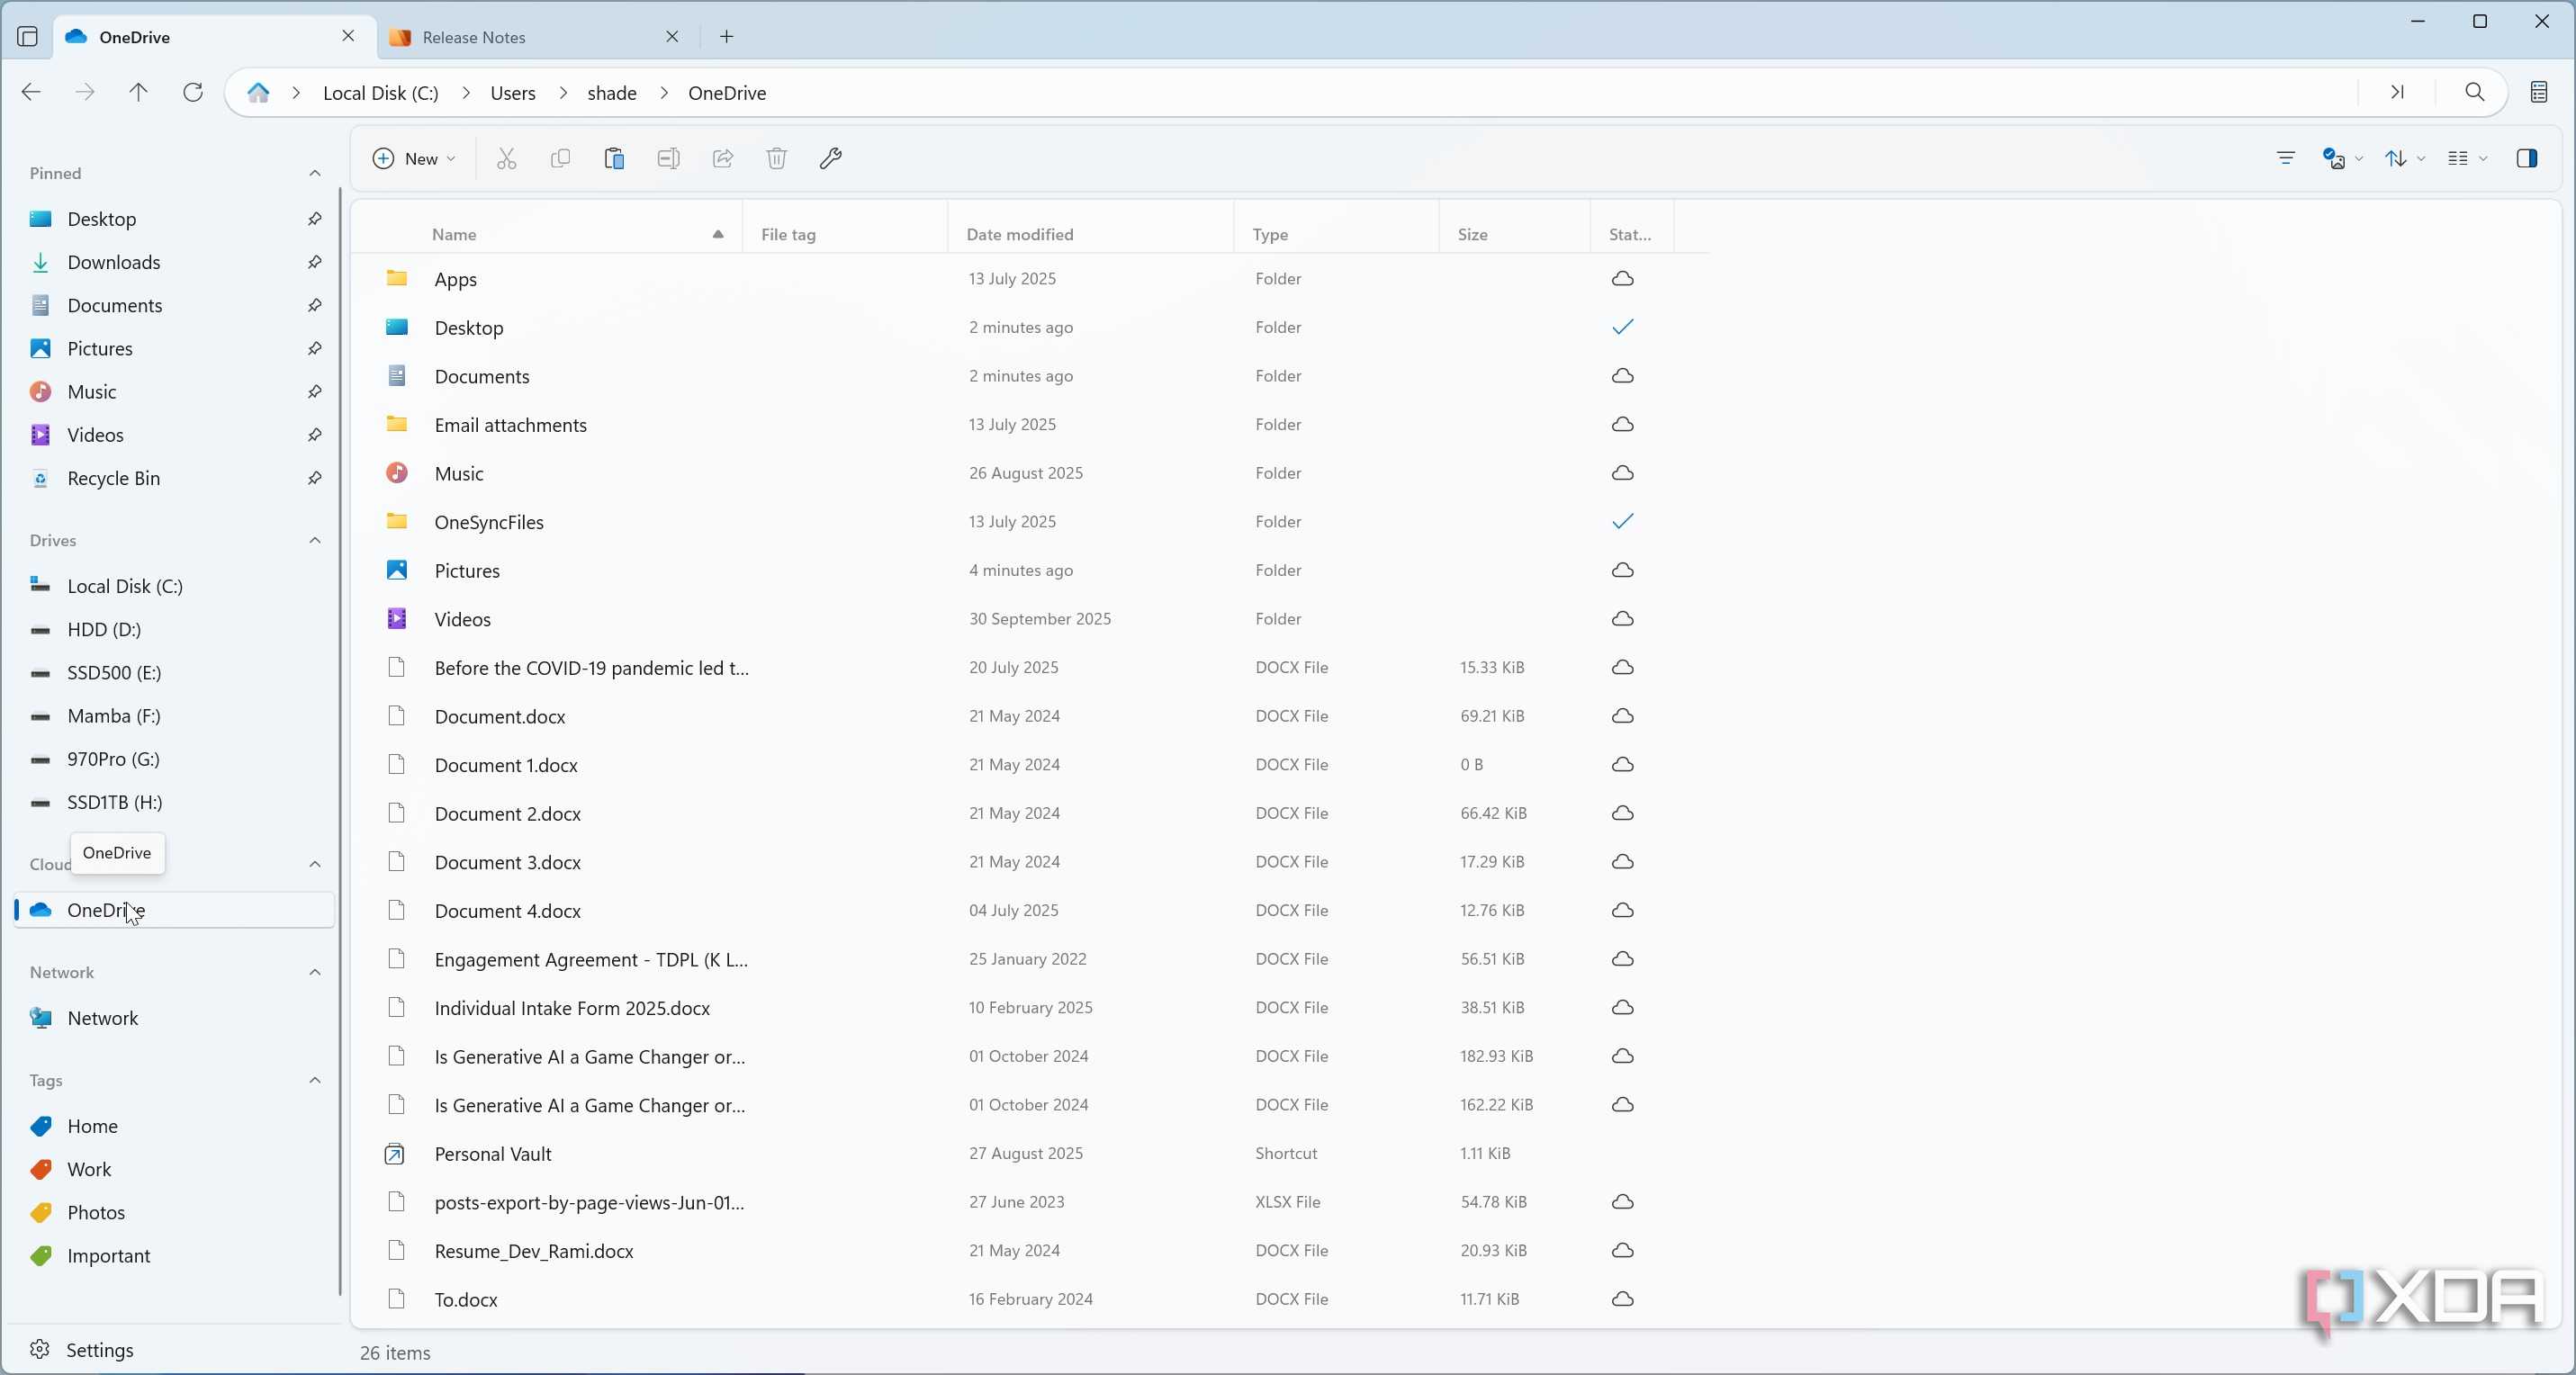Collapse the Pinned section
2576x1375 pixels.
315,173
